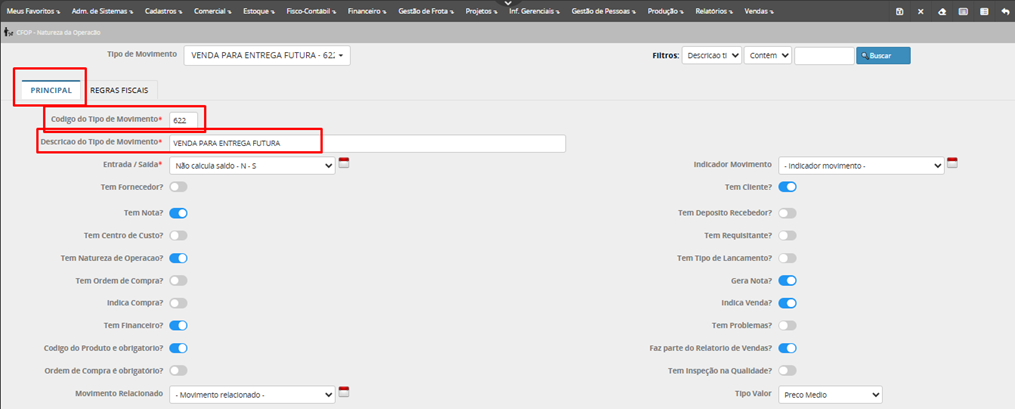Switch to the Regras Fiscais tab
This screenshot has width=1015, height=409.
[x=119, y=90]
